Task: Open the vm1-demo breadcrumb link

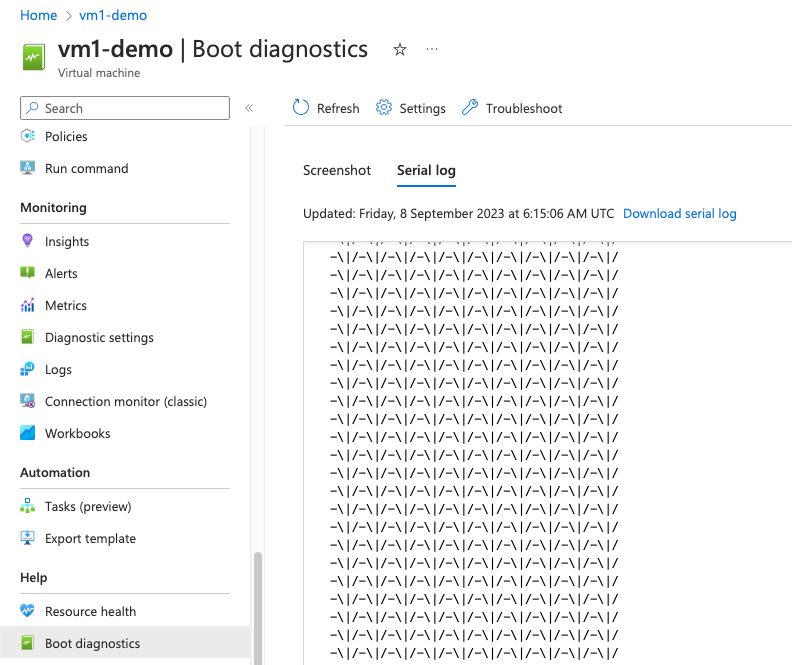Action: coord(113,15)
